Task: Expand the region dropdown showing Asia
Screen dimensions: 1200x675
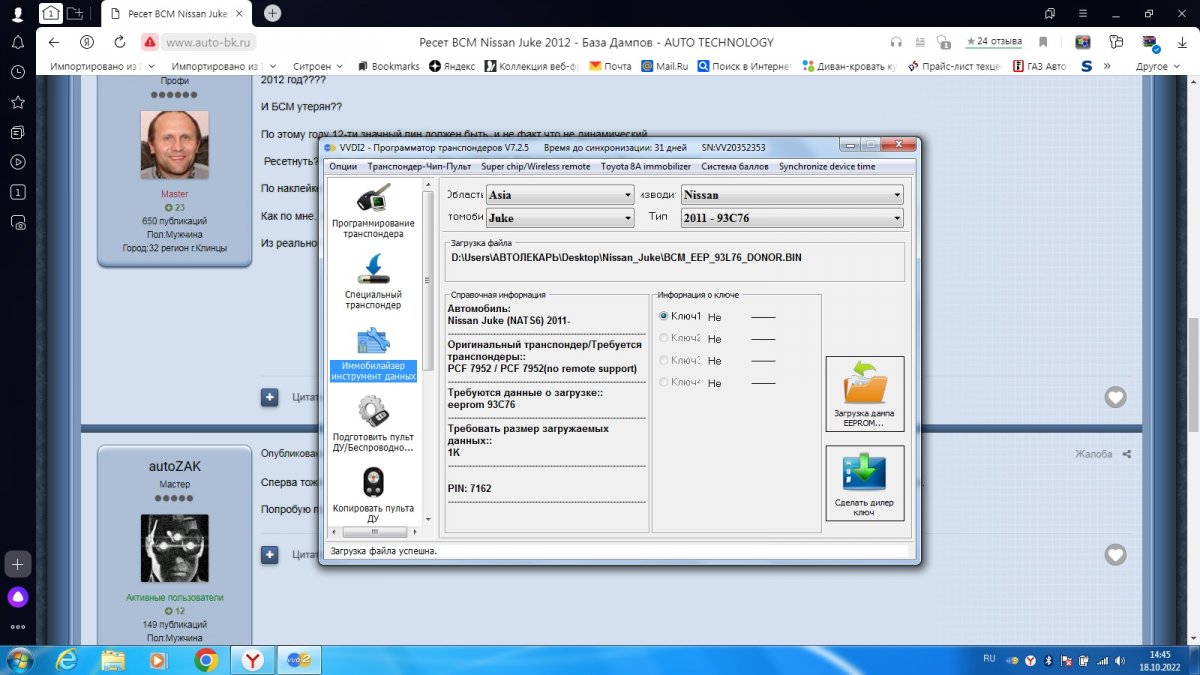Action: click(560, 195)
